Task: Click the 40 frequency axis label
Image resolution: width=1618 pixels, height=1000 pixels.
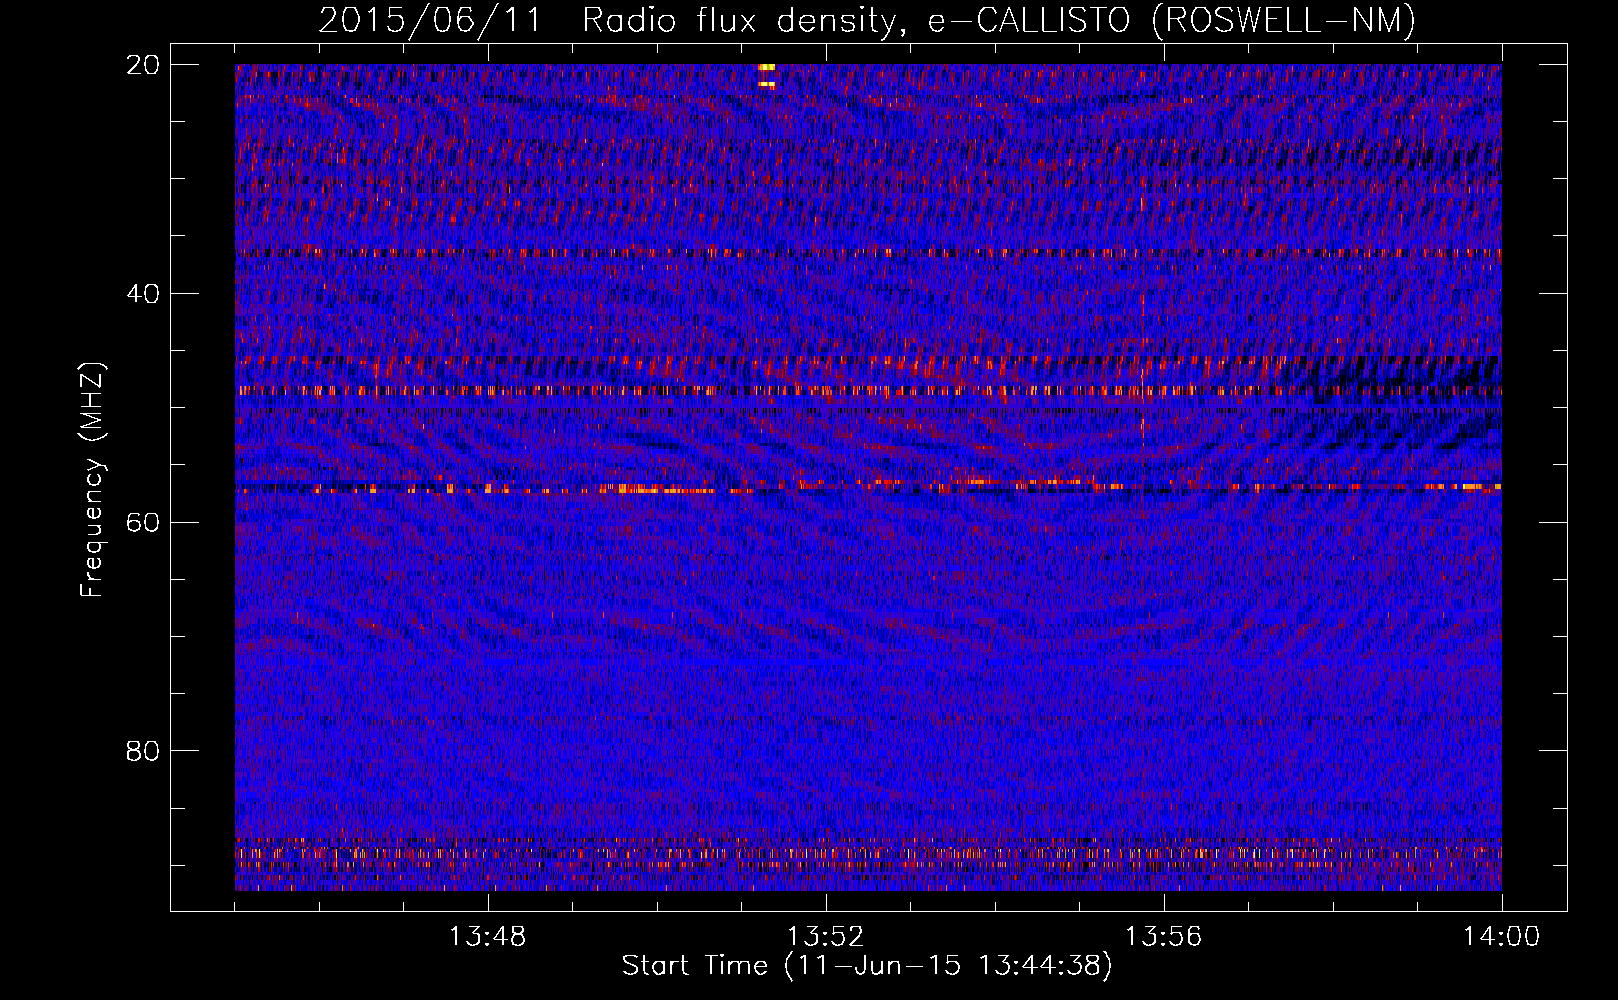Action: [x=144, y=294]
